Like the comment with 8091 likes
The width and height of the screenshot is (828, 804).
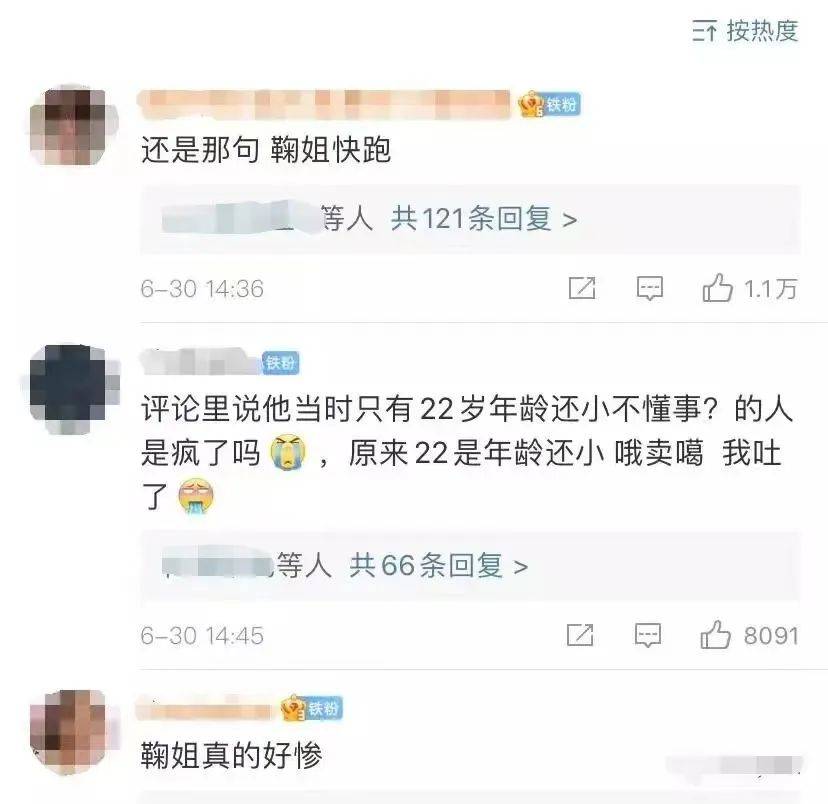[x=716, y=635]
